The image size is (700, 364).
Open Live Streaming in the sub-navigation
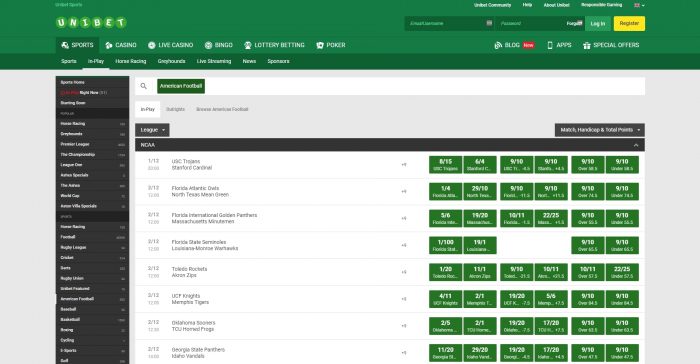(214, 61)
